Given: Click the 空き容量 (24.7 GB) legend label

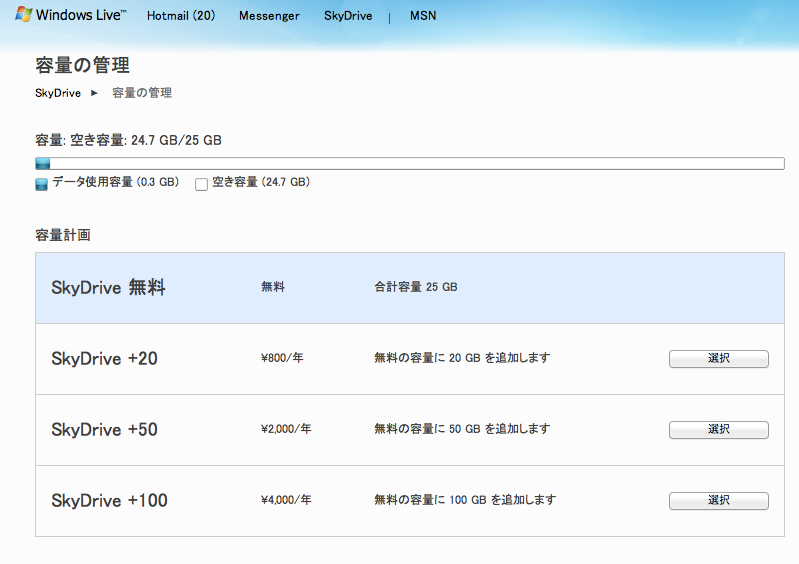Looking at the screenshot, I should pos(261,182).
